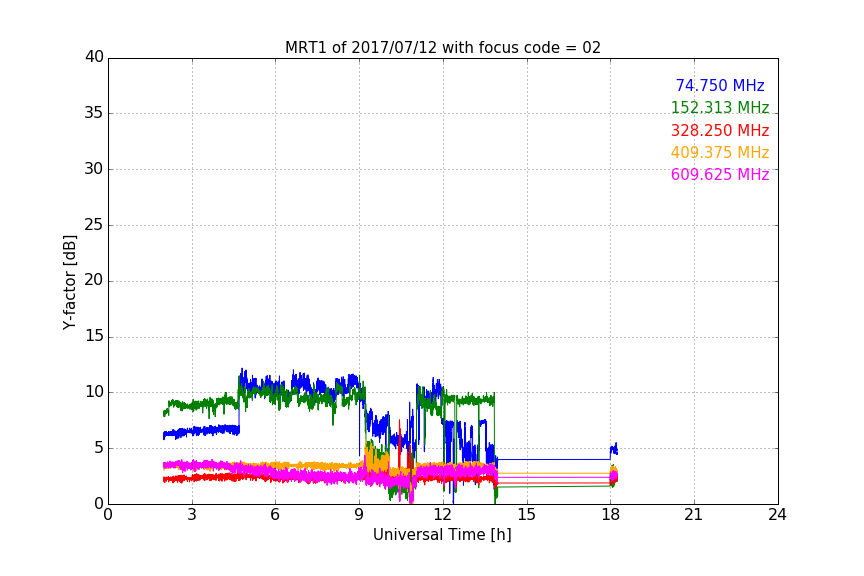Click the y-axis tick label 40
Screen dimensions: 864x576
point(94,57)
